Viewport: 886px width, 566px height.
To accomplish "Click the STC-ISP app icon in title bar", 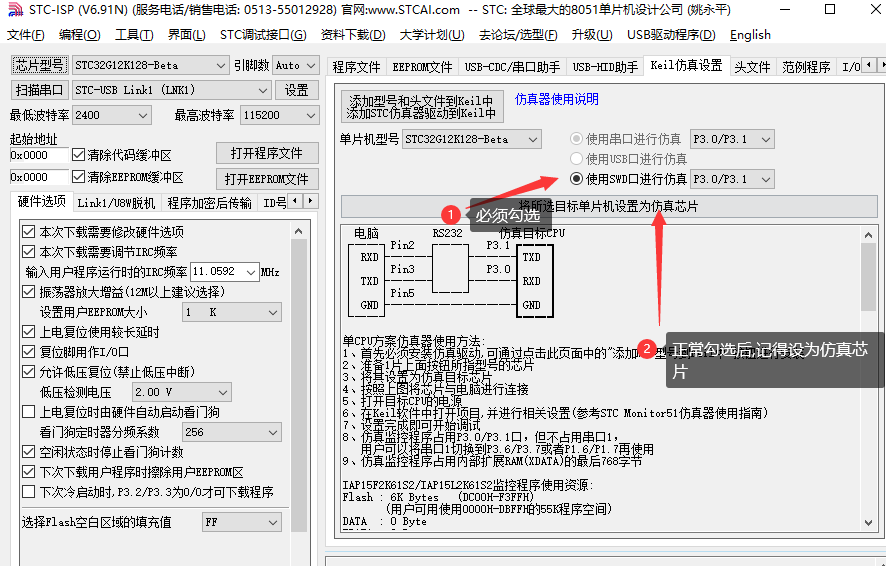I will [x=14, y=10].
